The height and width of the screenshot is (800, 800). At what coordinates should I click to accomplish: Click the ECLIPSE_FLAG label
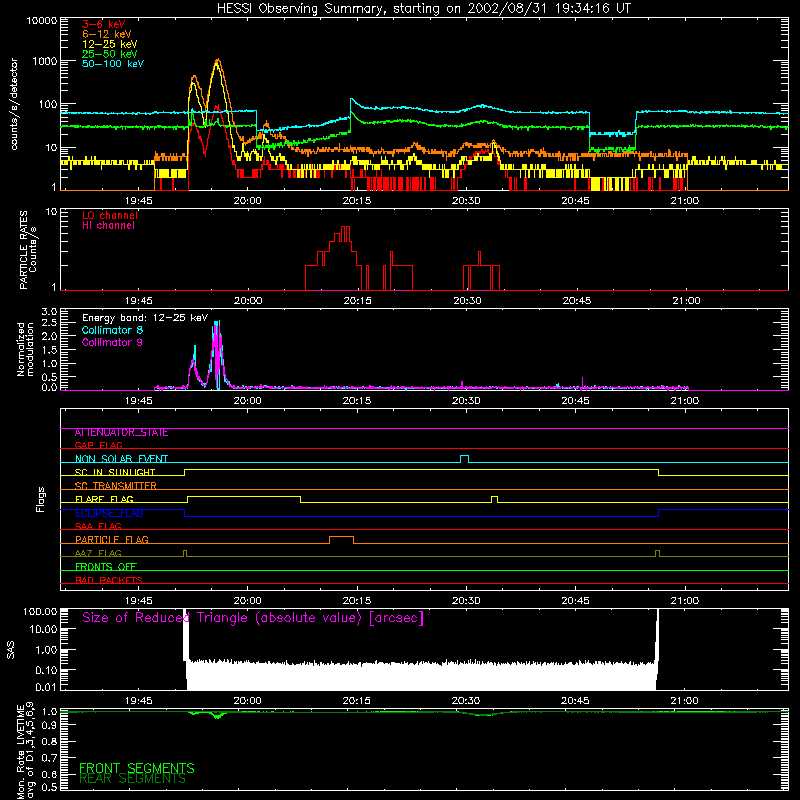(x=109, y=513)
